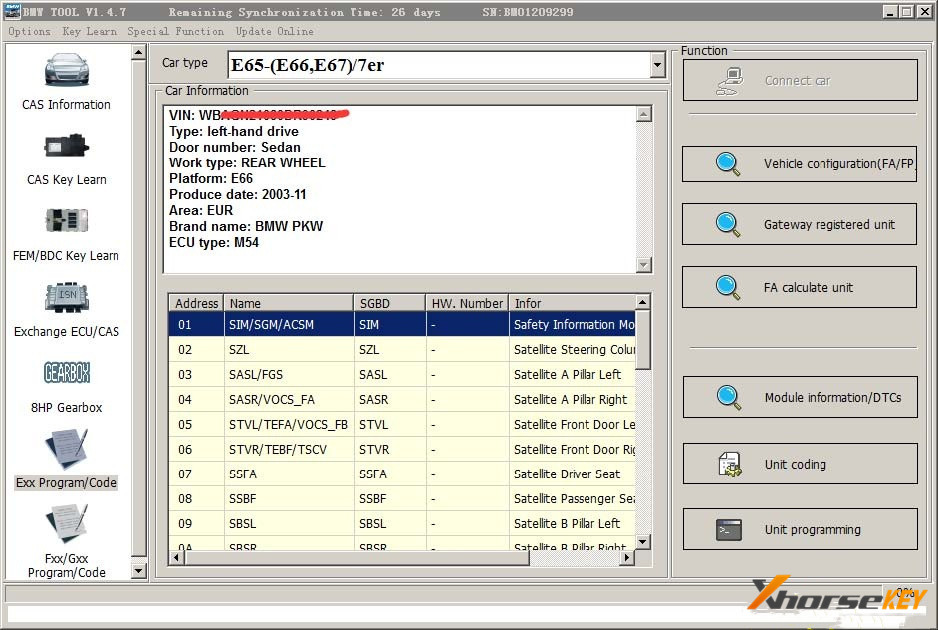938x630 pixels.
Task: Open FEM/BDC Key Learn icon
Action: click(x=66, y=220)
